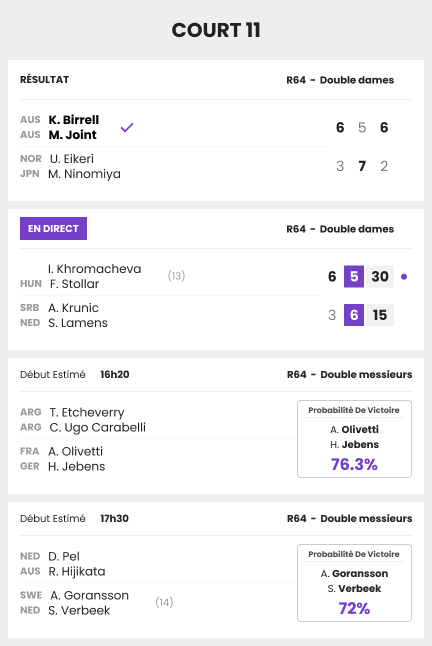
Task: Open T. Etcheverry player name
Action: click(86, 412)
